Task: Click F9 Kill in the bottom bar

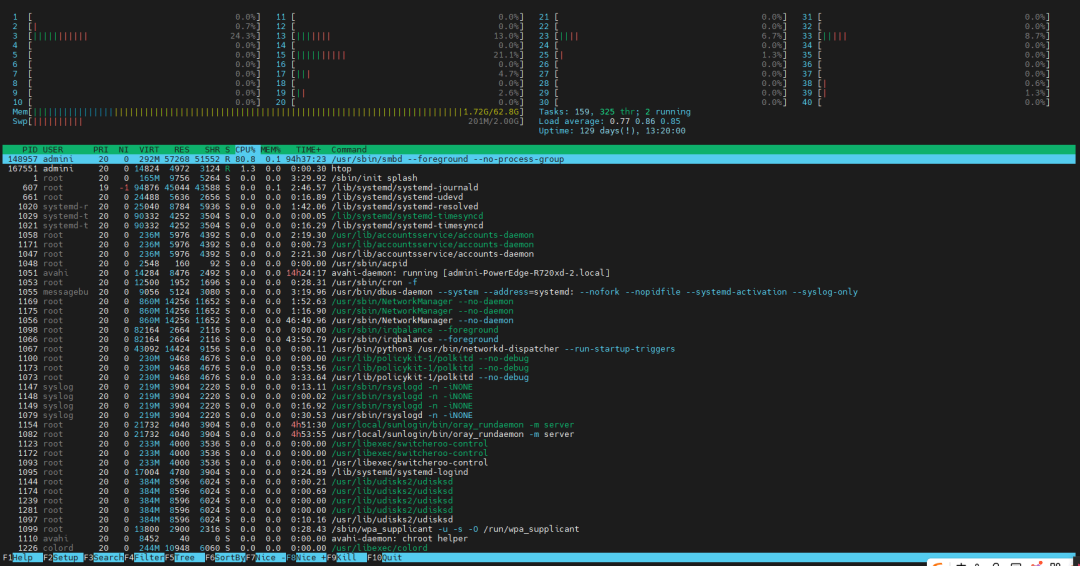Action: click(346, 558)
